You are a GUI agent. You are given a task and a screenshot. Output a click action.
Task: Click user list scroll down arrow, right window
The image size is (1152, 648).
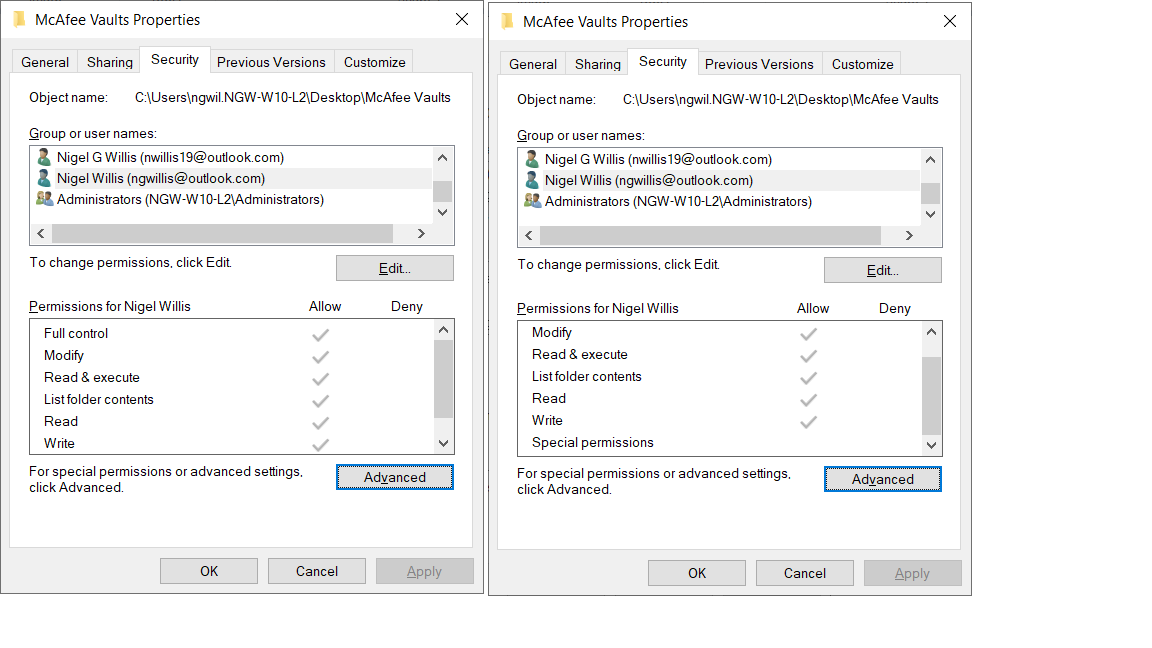click(x=930, y=215)
